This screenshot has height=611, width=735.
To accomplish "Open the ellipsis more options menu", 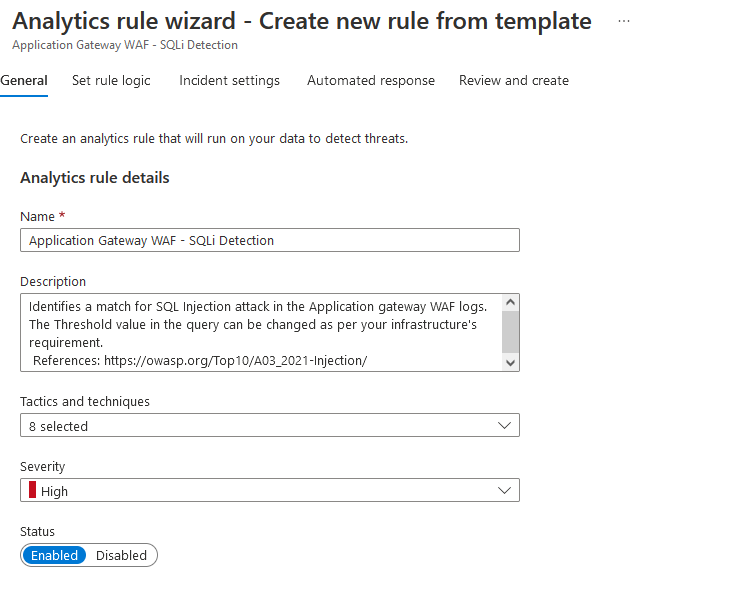I will tap(624, 21).
